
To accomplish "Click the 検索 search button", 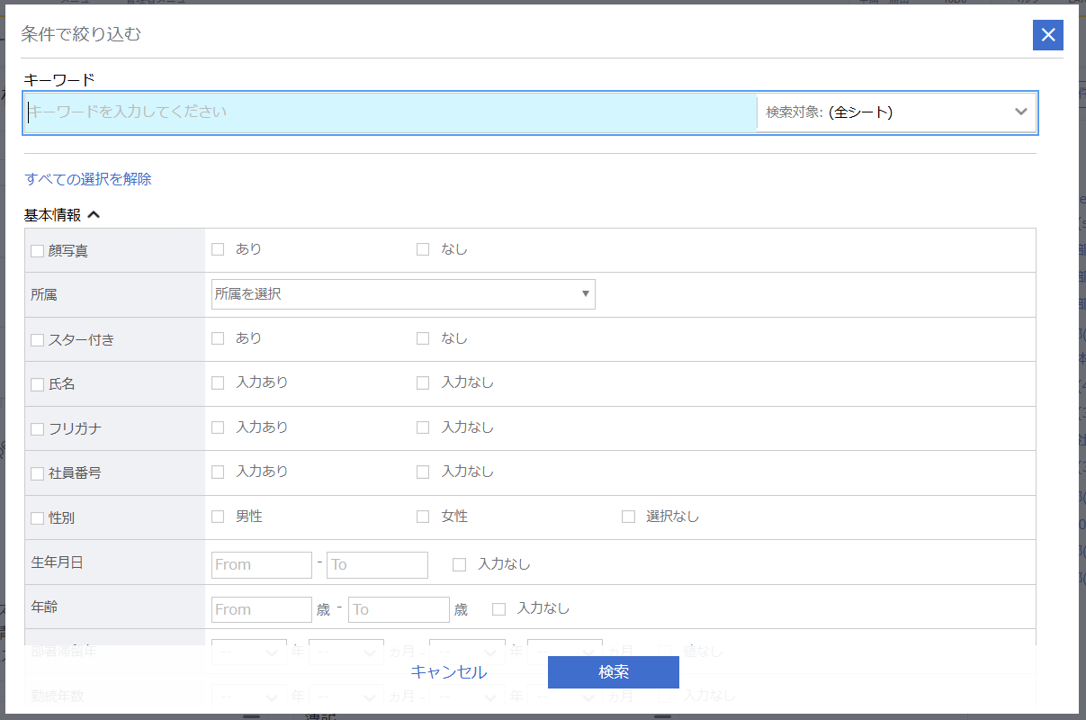I will [x=613, y=672].
